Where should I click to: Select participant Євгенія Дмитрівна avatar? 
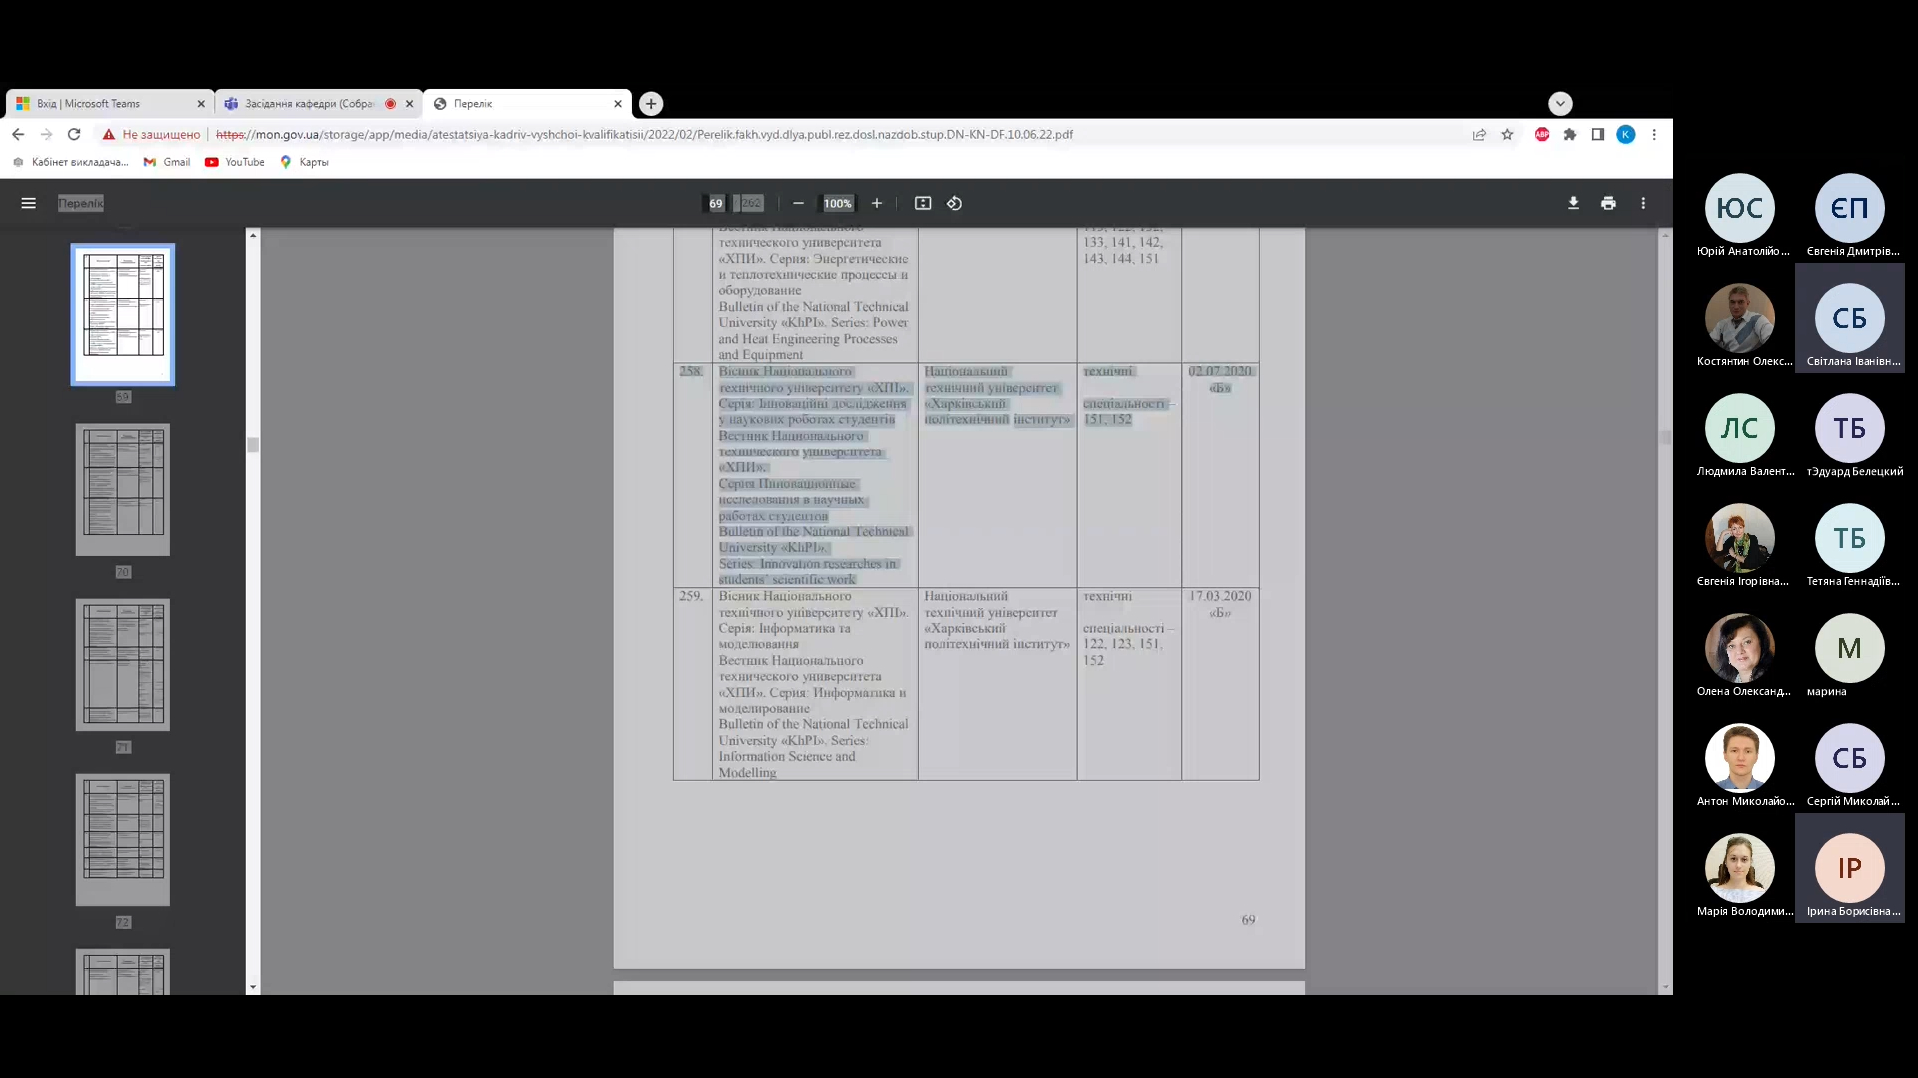tap(1850, 208)
